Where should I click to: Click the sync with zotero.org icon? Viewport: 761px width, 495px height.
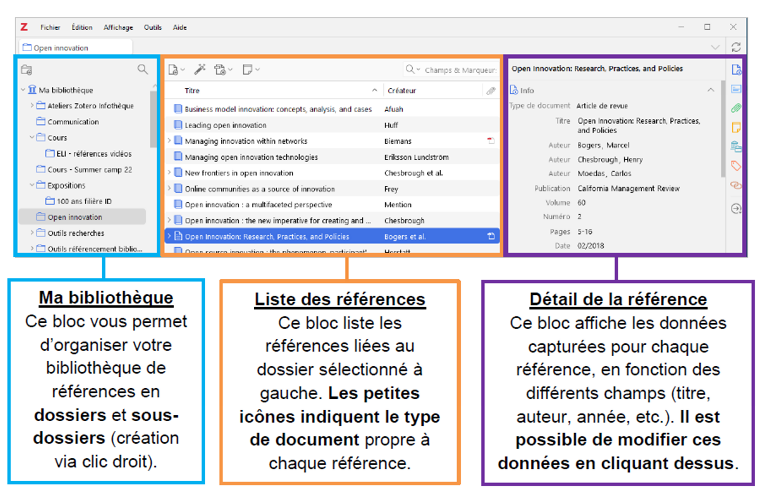(x=737, y=47)
